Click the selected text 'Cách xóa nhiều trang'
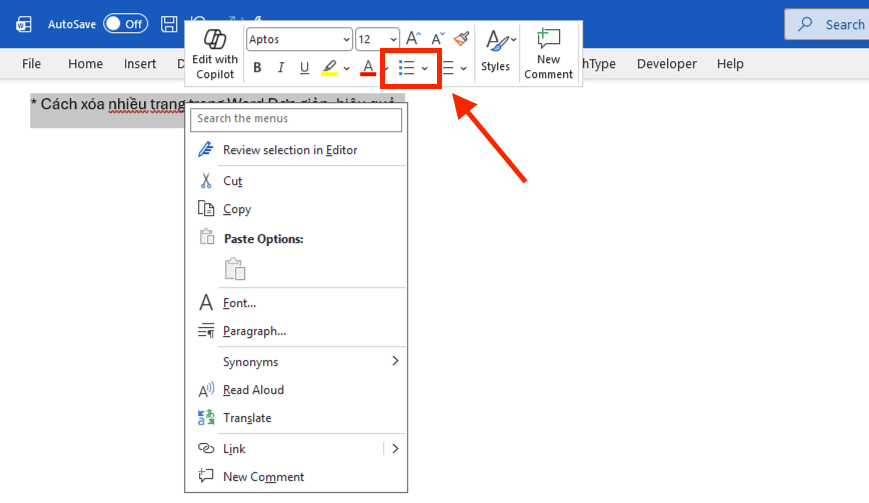Image resolution: width=869 pixels, height=503 pixels. pyautogui.click(x=112, y=104)
